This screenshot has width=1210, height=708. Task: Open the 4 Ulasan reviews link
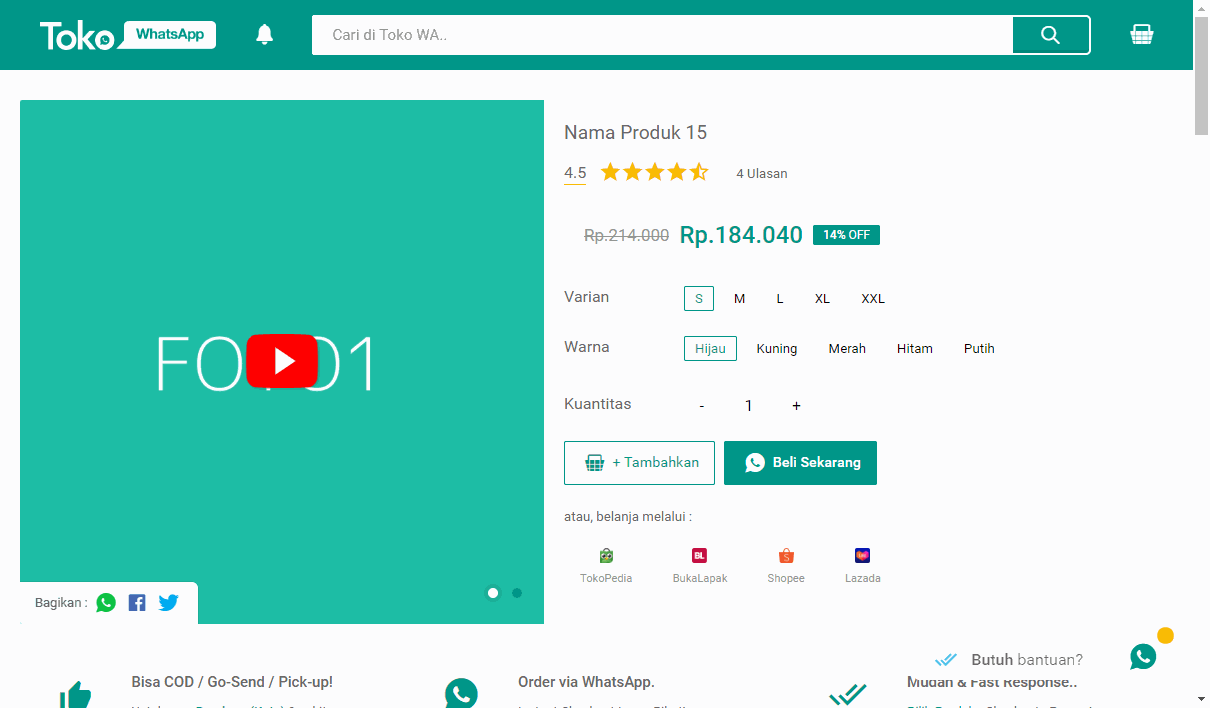[x=761, y=173]
